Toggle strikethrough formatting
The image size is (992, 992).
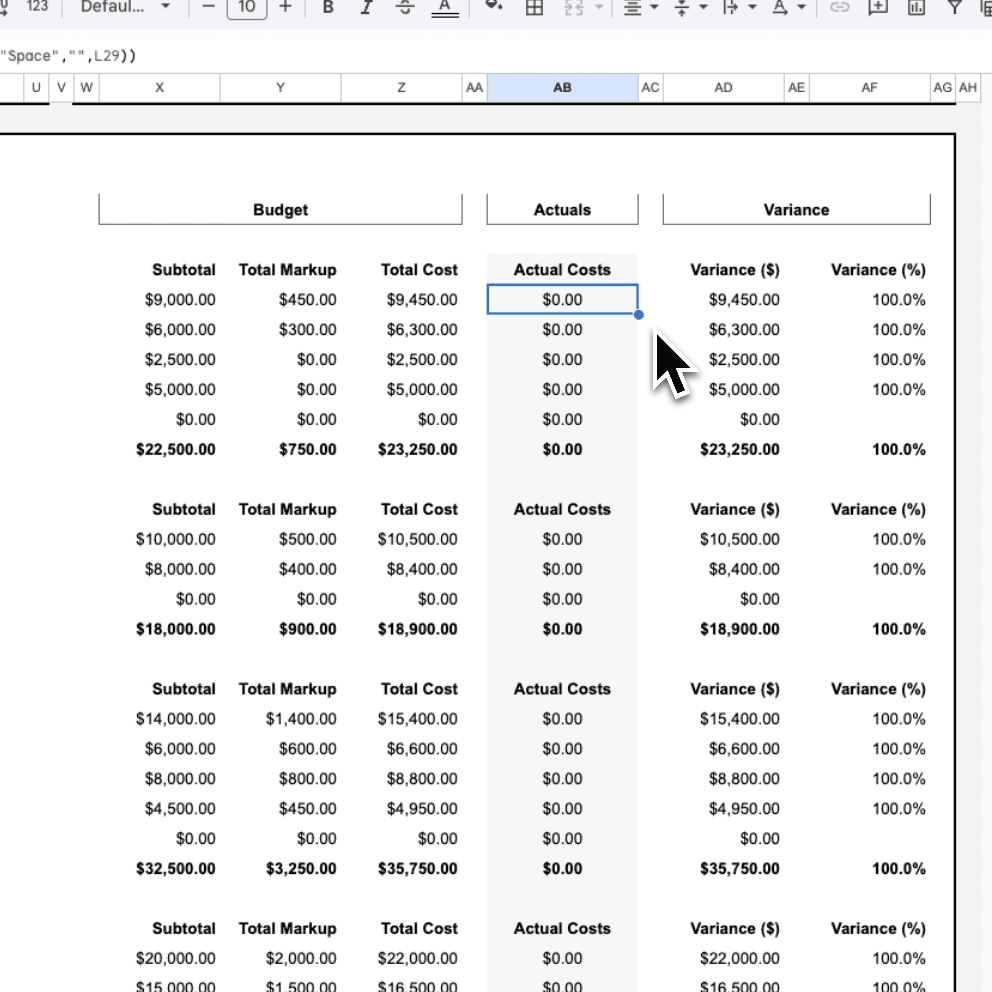[x=405, y=8]
